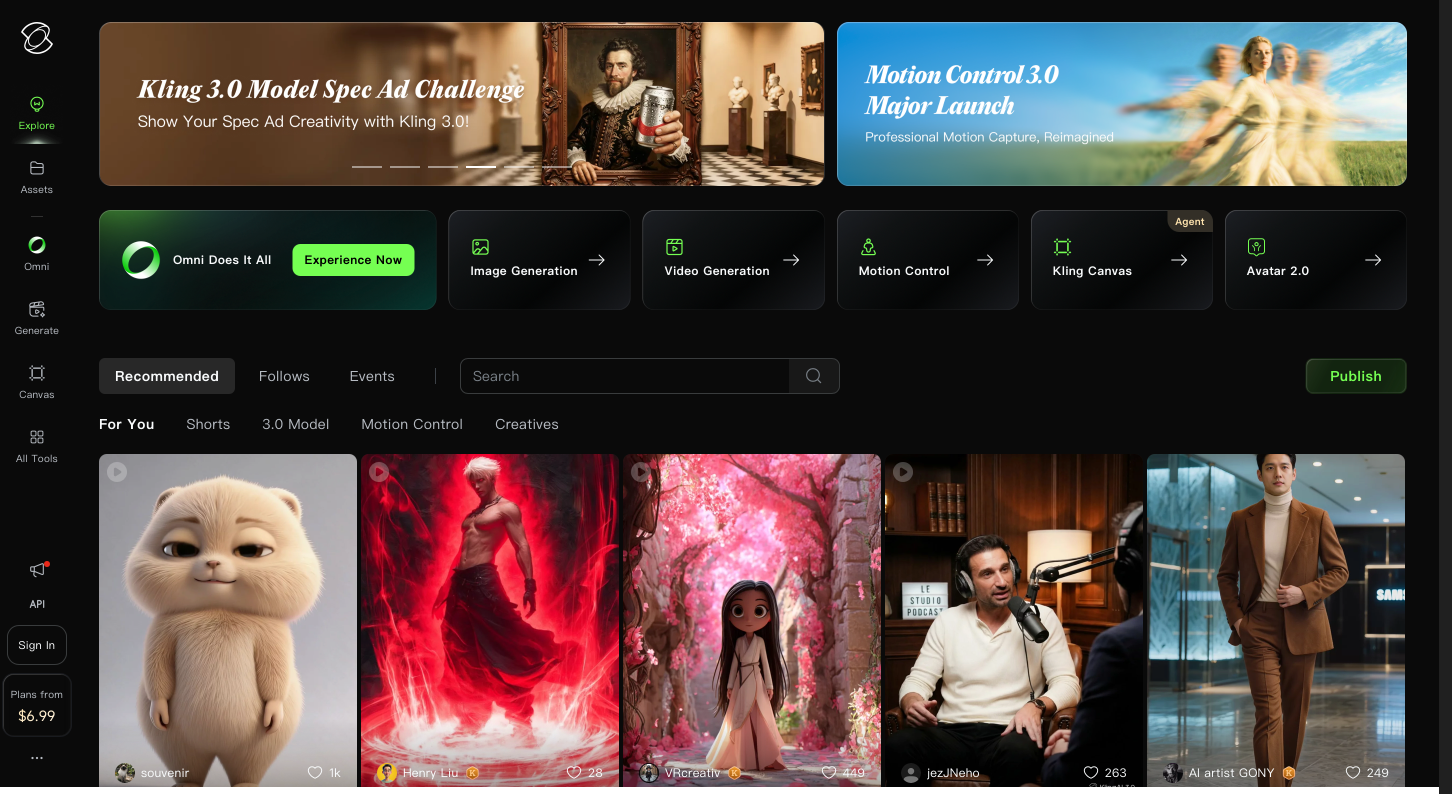The image size is (1452, 794).
Task: Open the red warrior video by Henry Liu
Action: click(490, 620)
